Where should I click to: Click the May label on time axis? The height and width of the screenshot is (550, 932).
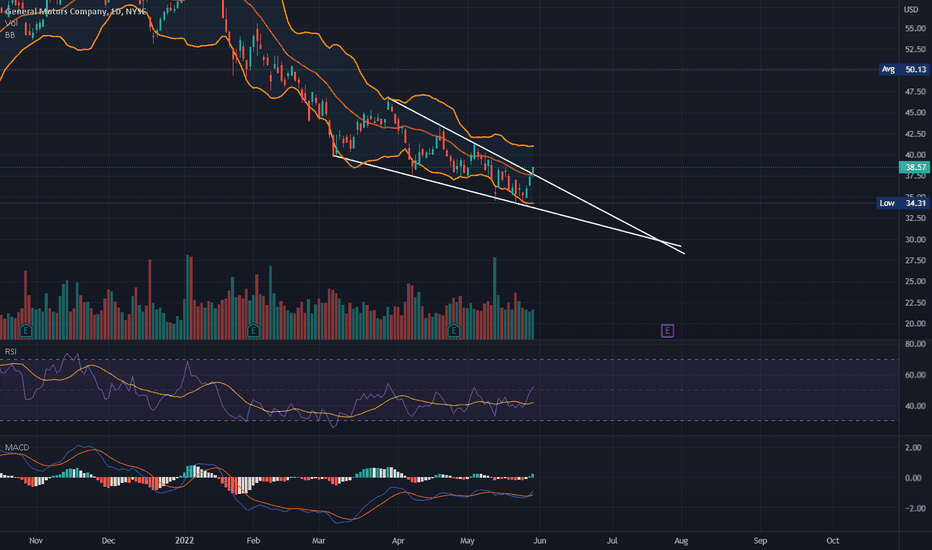pos(467,540)
